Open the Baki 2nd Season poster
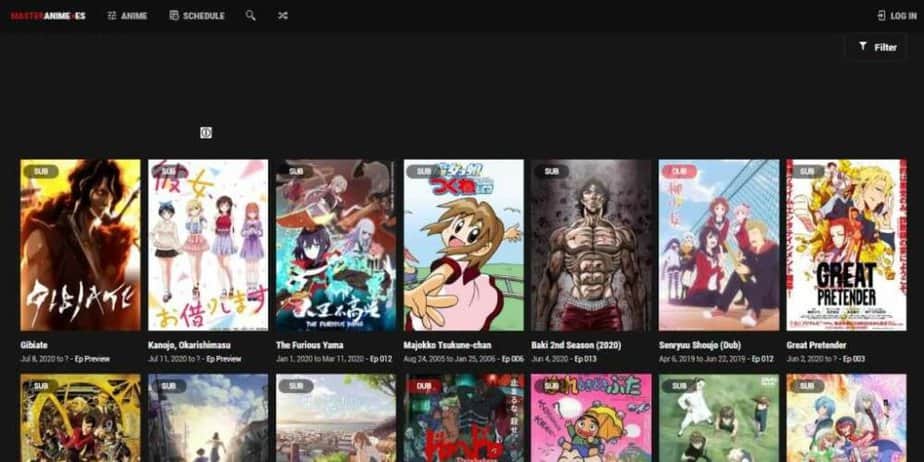This screenshot has width=924, height=462. 591,245
